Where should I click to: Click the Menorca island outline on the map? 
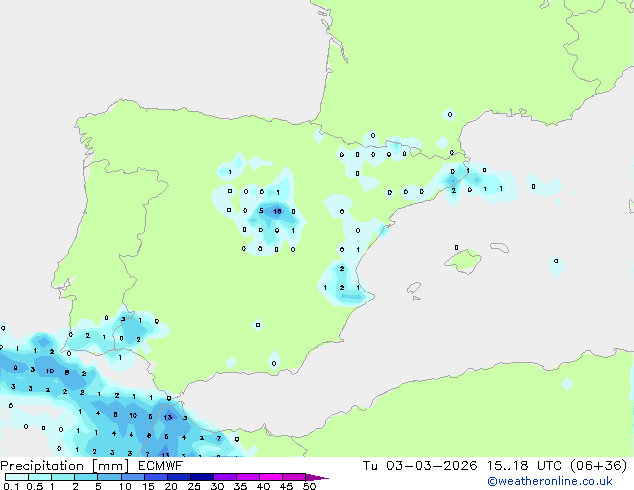coord(499,247)
